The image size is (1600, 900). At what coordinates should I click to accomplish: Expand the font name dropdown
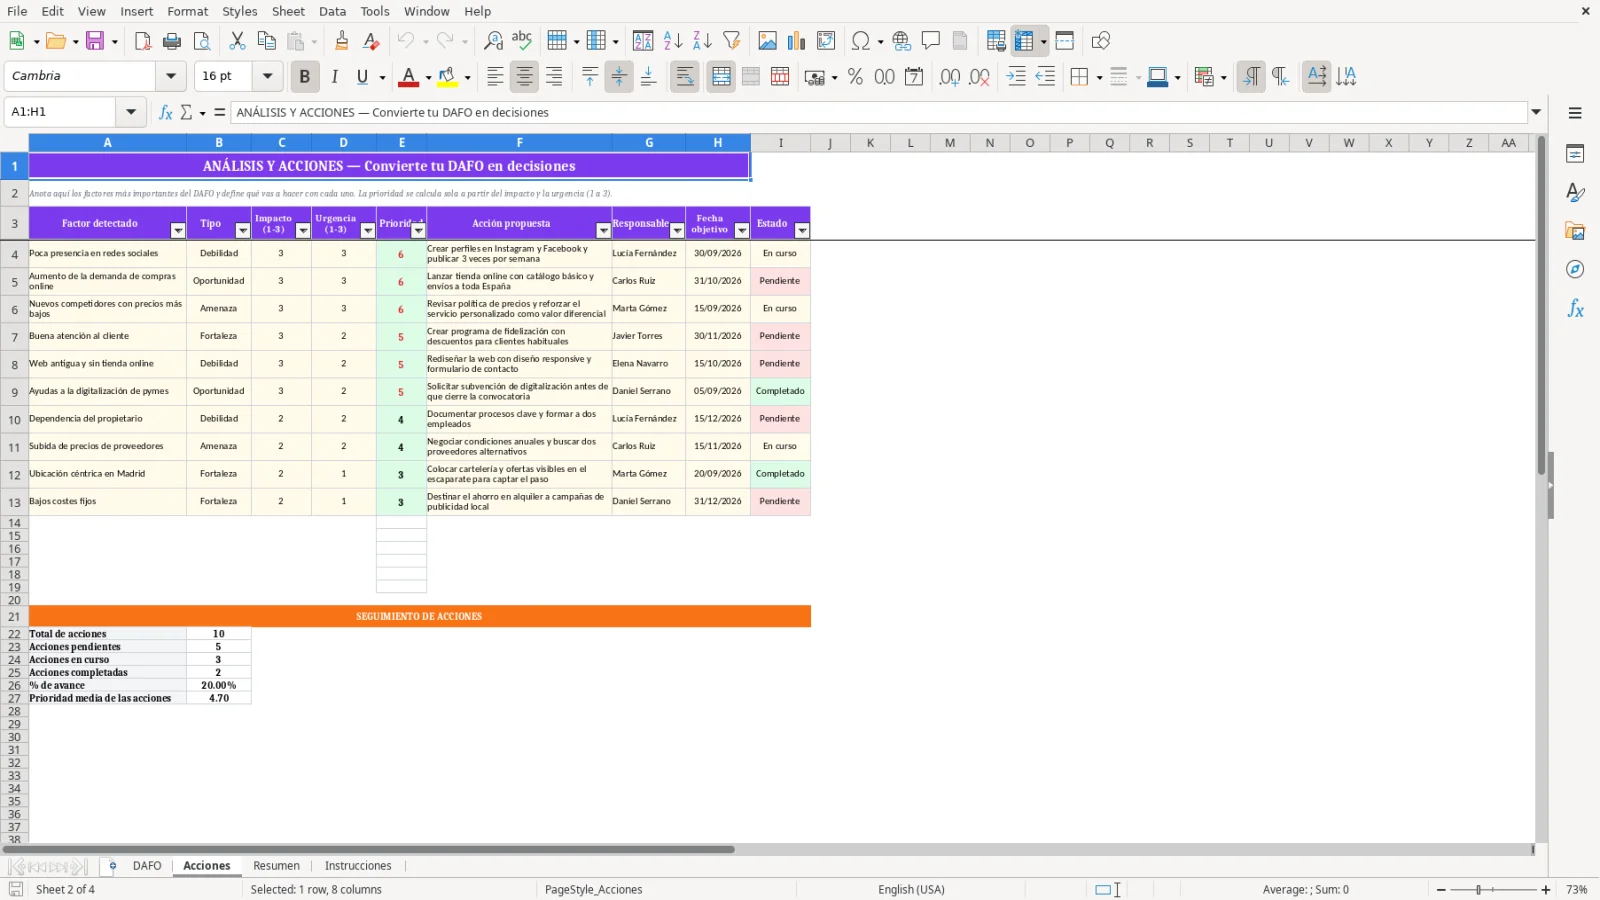[x=171, y=76]
